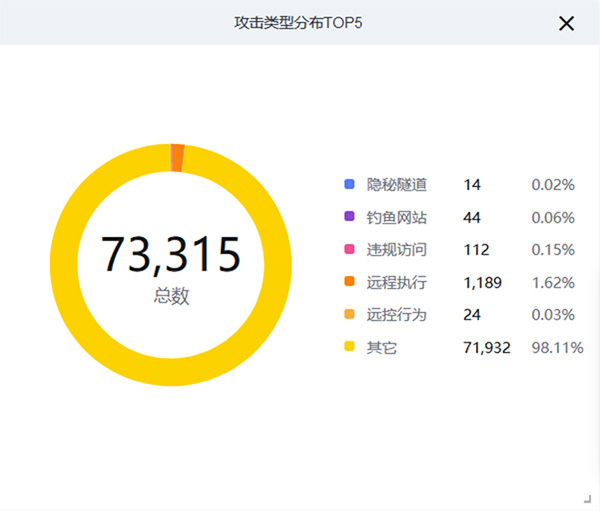Image resolution: width=600 pixels, height=511 pixels.
Task: Toggle the 隐秘隧道 legend label
Action: point(397,185)
